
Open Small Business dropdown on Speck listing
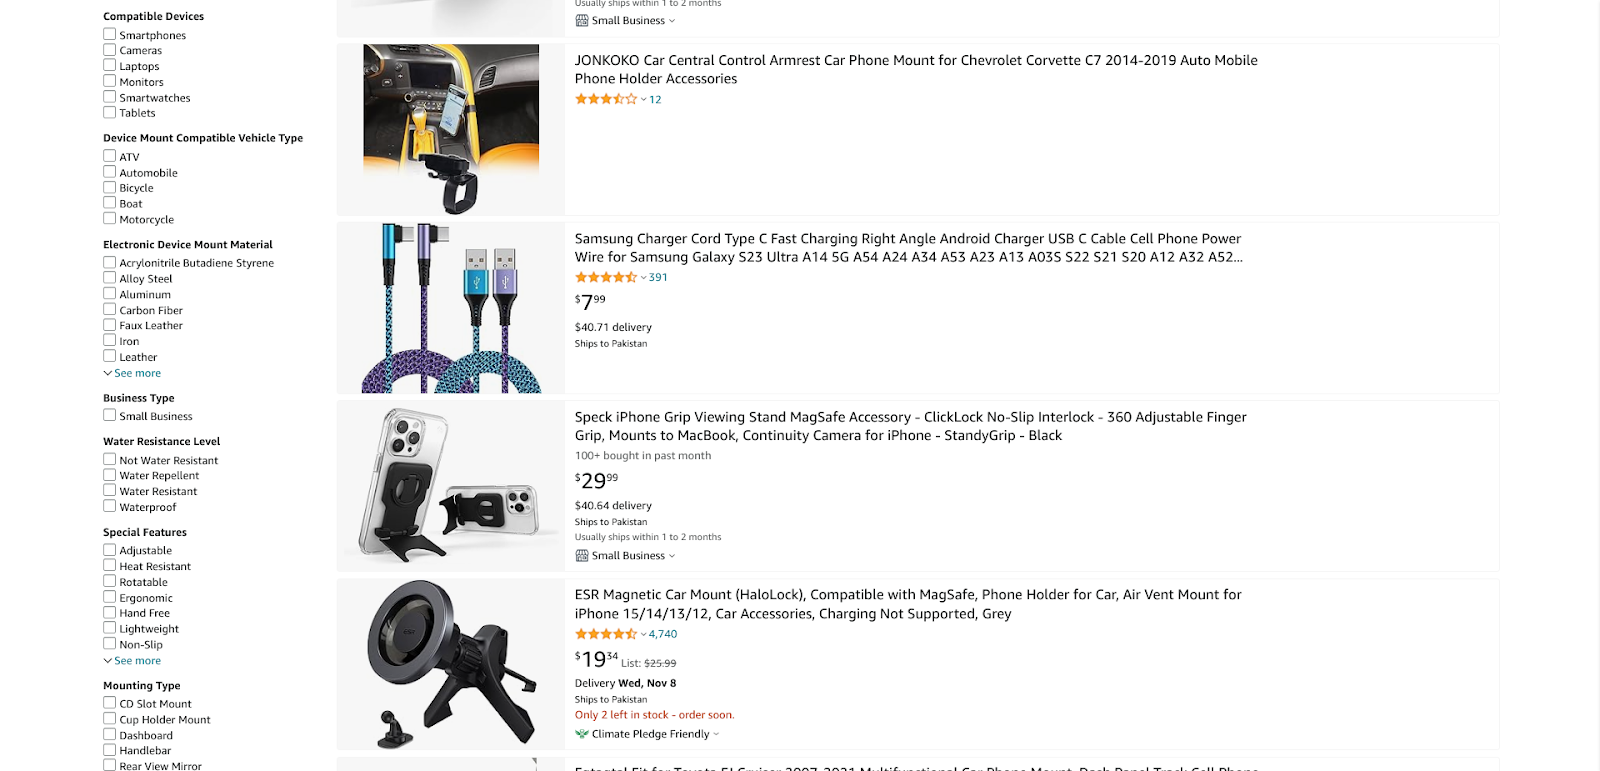click(672, 556)
